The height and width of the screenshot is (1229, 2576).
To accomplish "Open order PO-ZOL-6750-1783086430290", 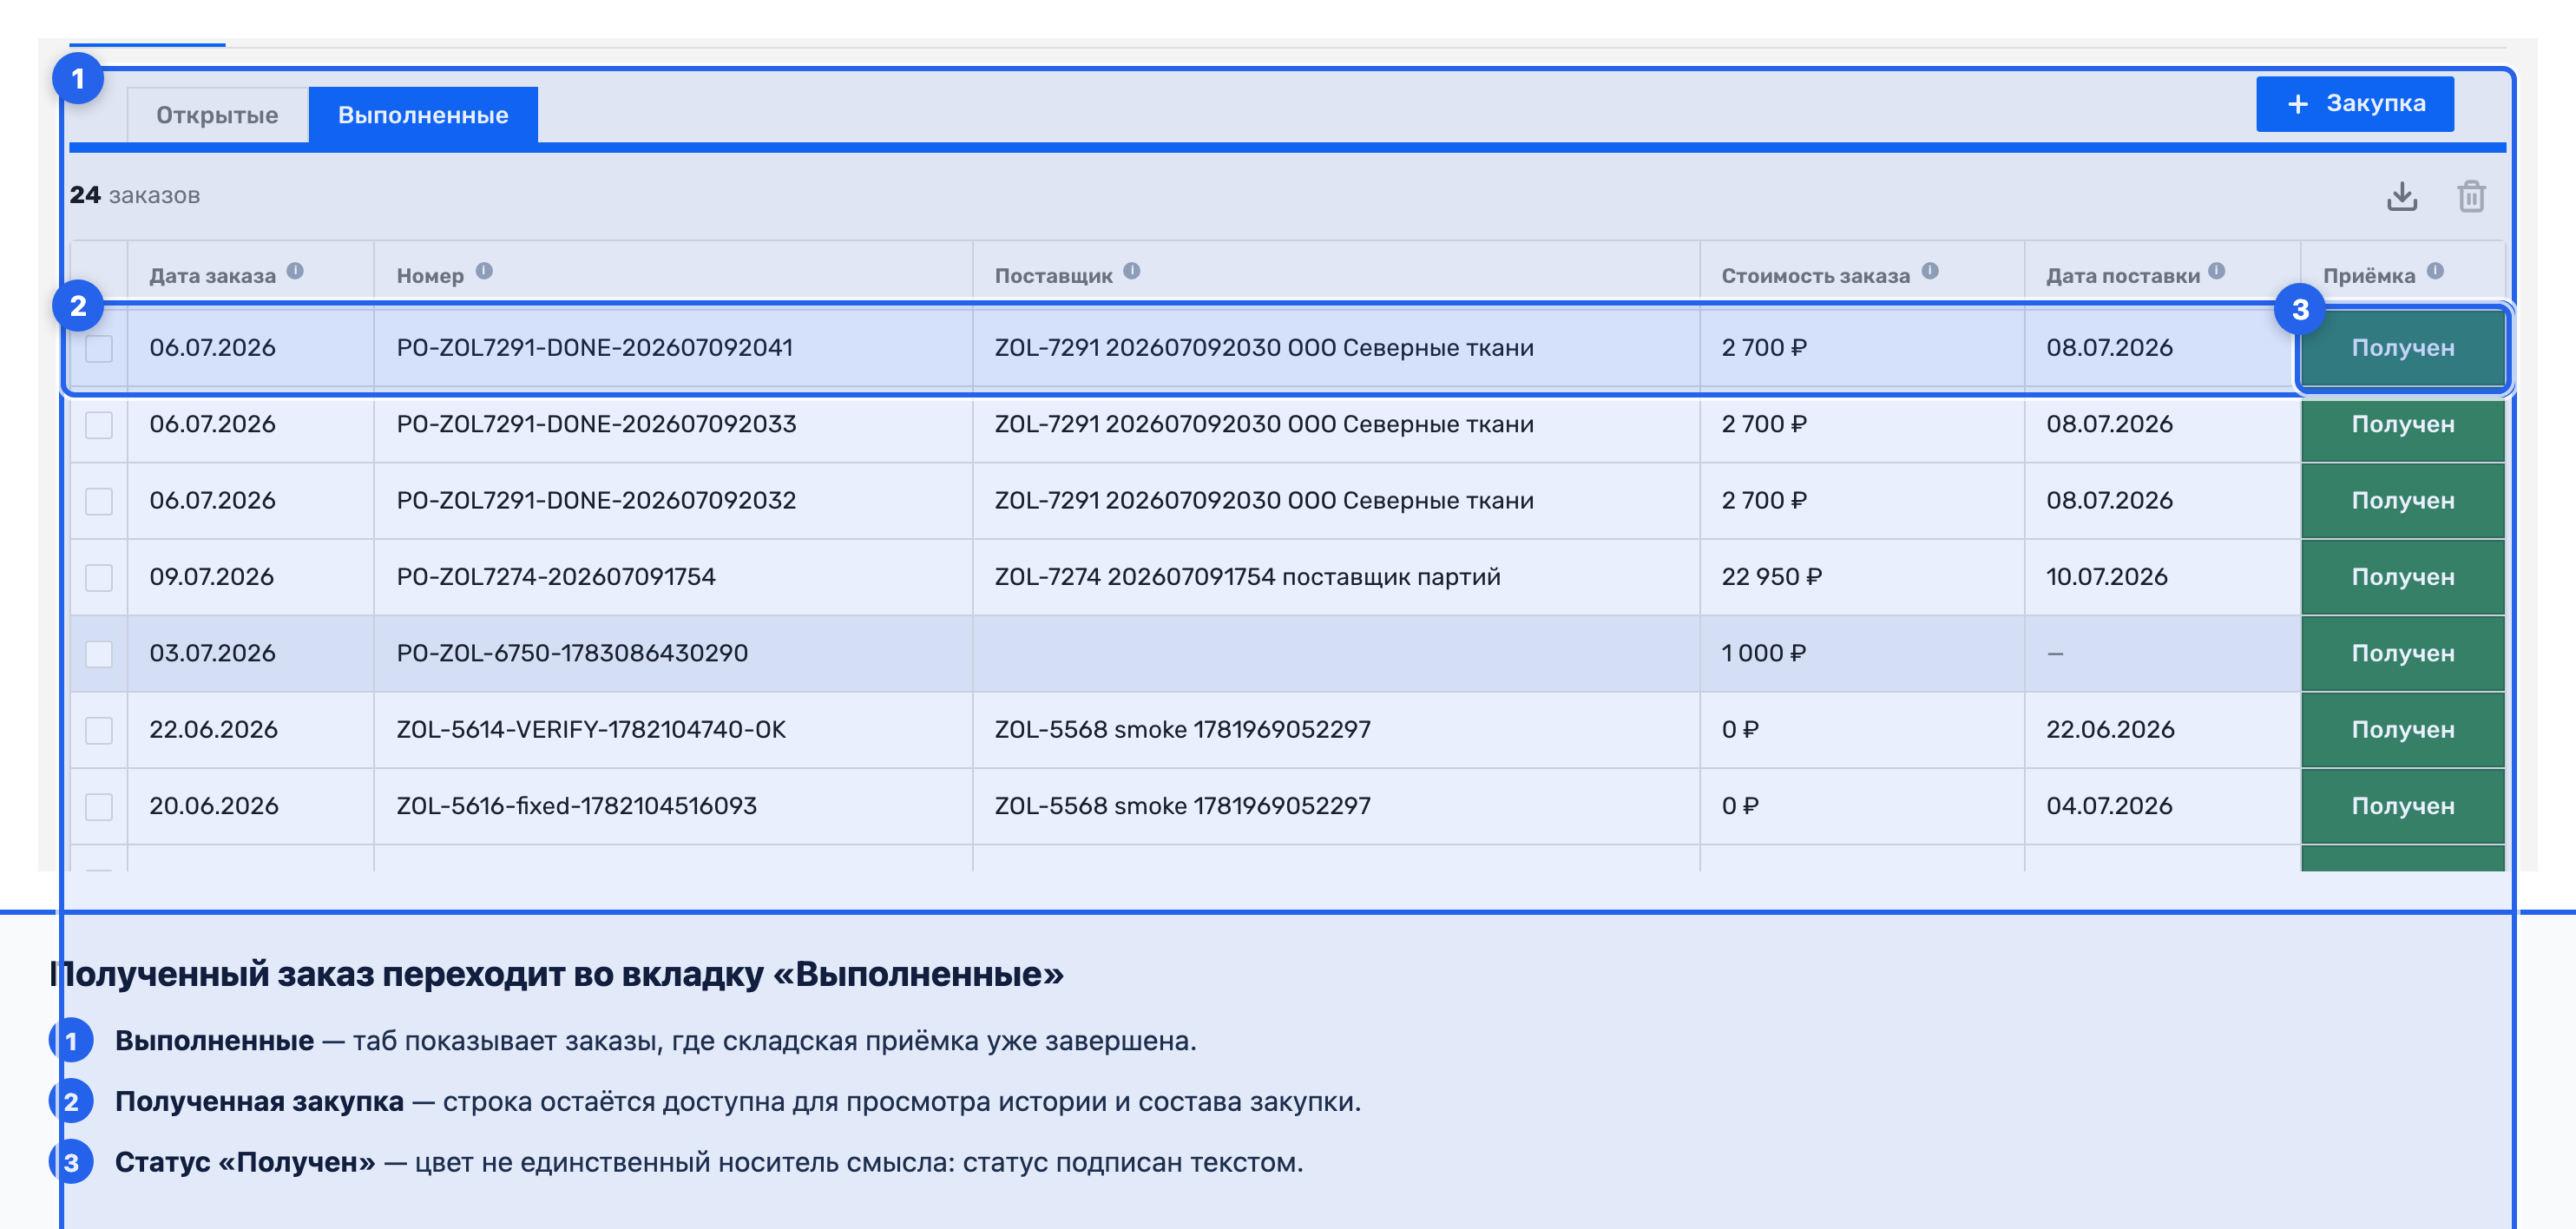I will pyautogui.click(x=572, y=653).
